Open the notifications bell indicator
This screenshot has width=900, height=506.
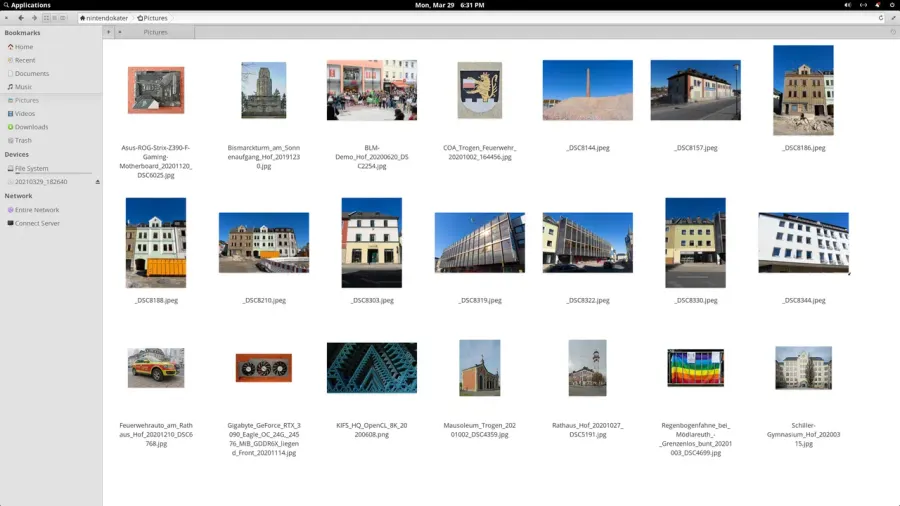coord(878,5)
